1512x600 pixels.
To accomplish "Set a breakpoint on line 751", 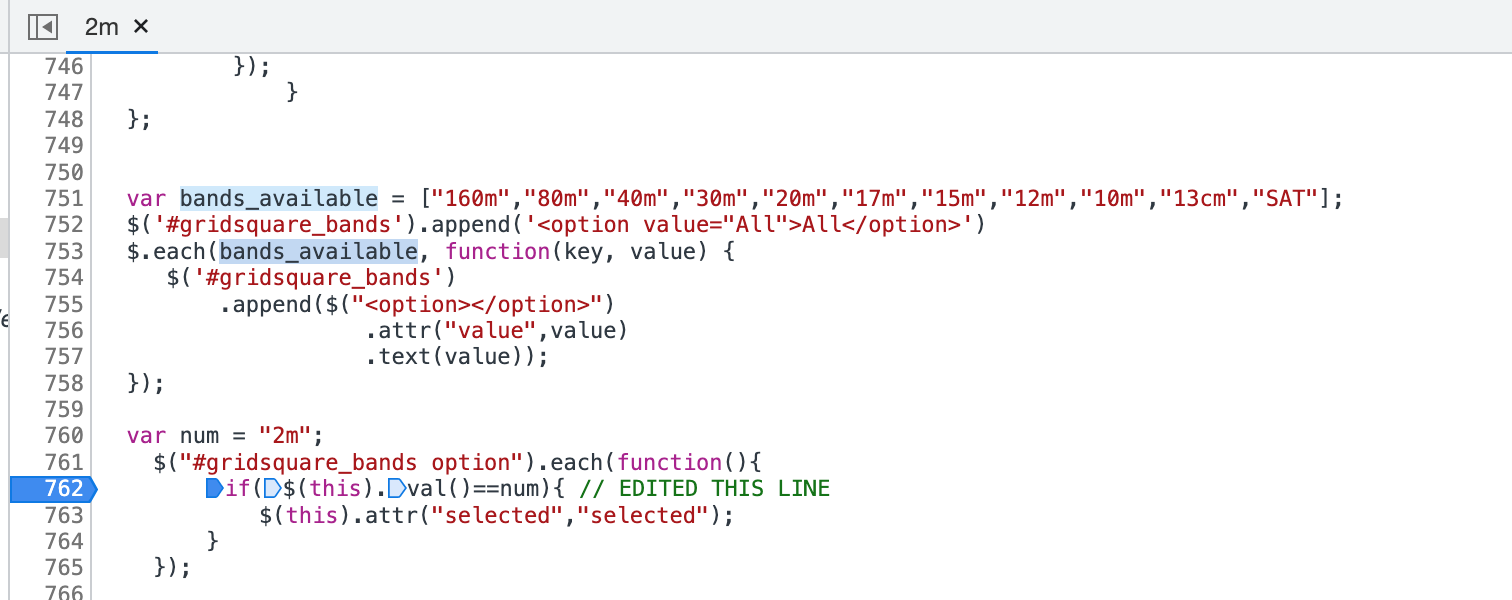I will pyautogui.click(x=66, y=198).
